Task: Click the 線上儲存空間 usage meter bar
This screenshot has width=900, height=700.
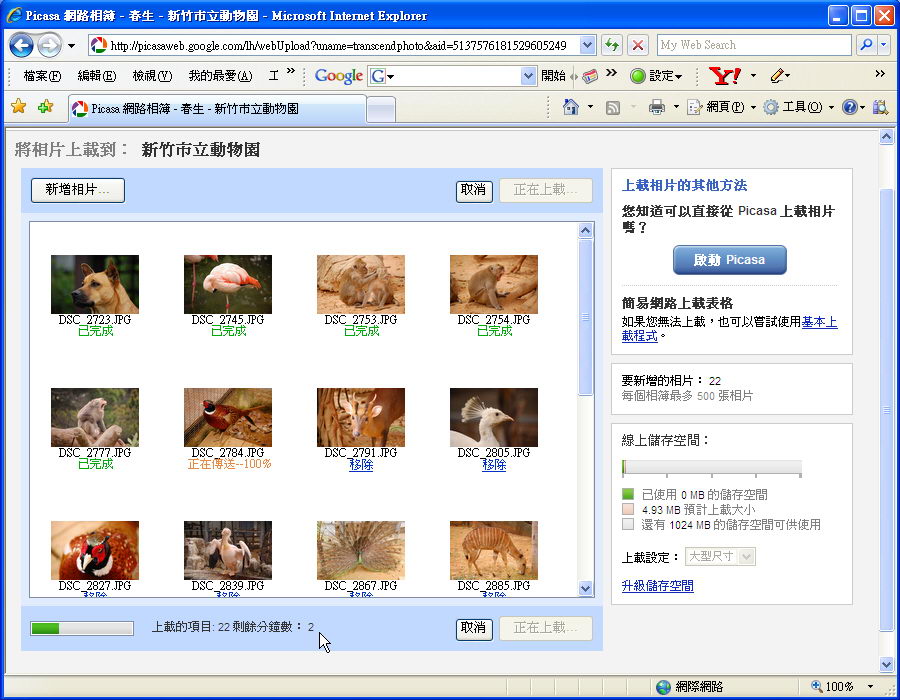Action: (712, 468)
